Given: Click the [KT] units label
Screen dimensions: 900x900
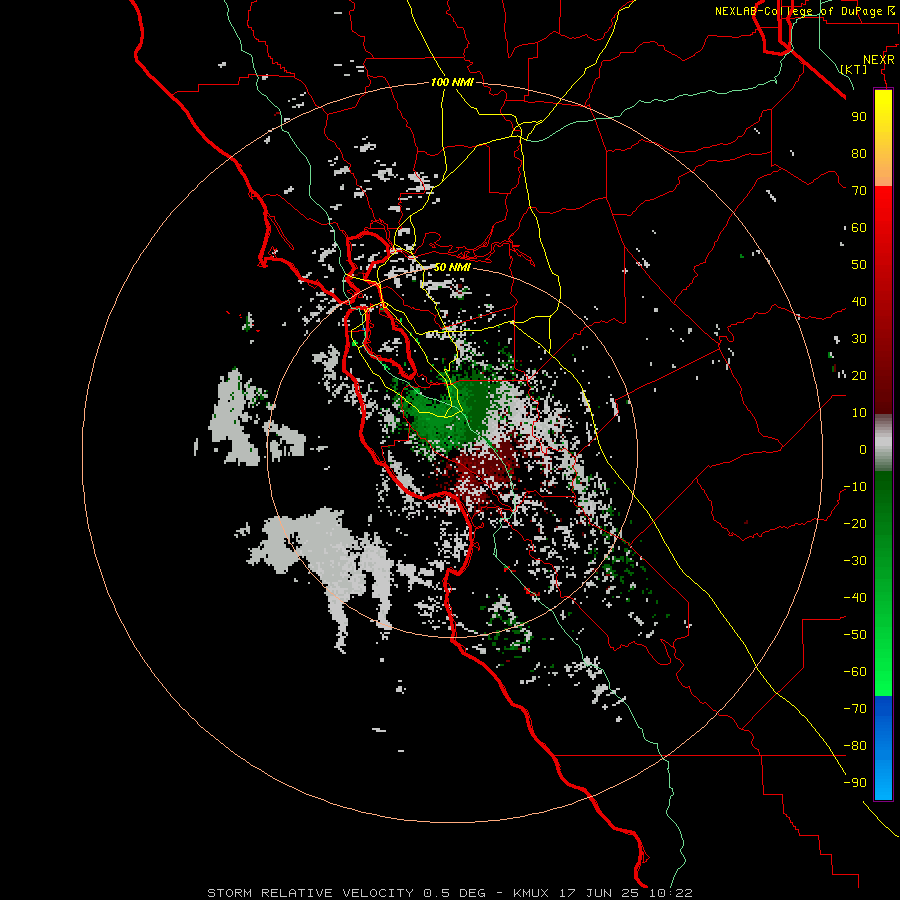Looking at the screenshot, I should [x=853, y=69].
